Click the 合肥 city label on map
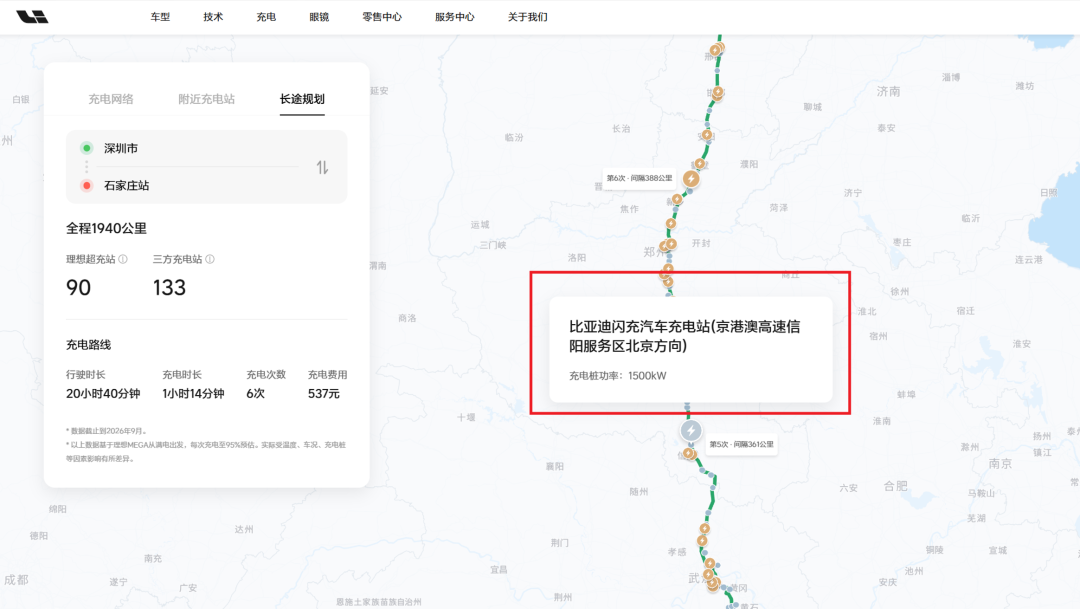1080x609 pixels. pyautogui.click(x=895, y=486)
